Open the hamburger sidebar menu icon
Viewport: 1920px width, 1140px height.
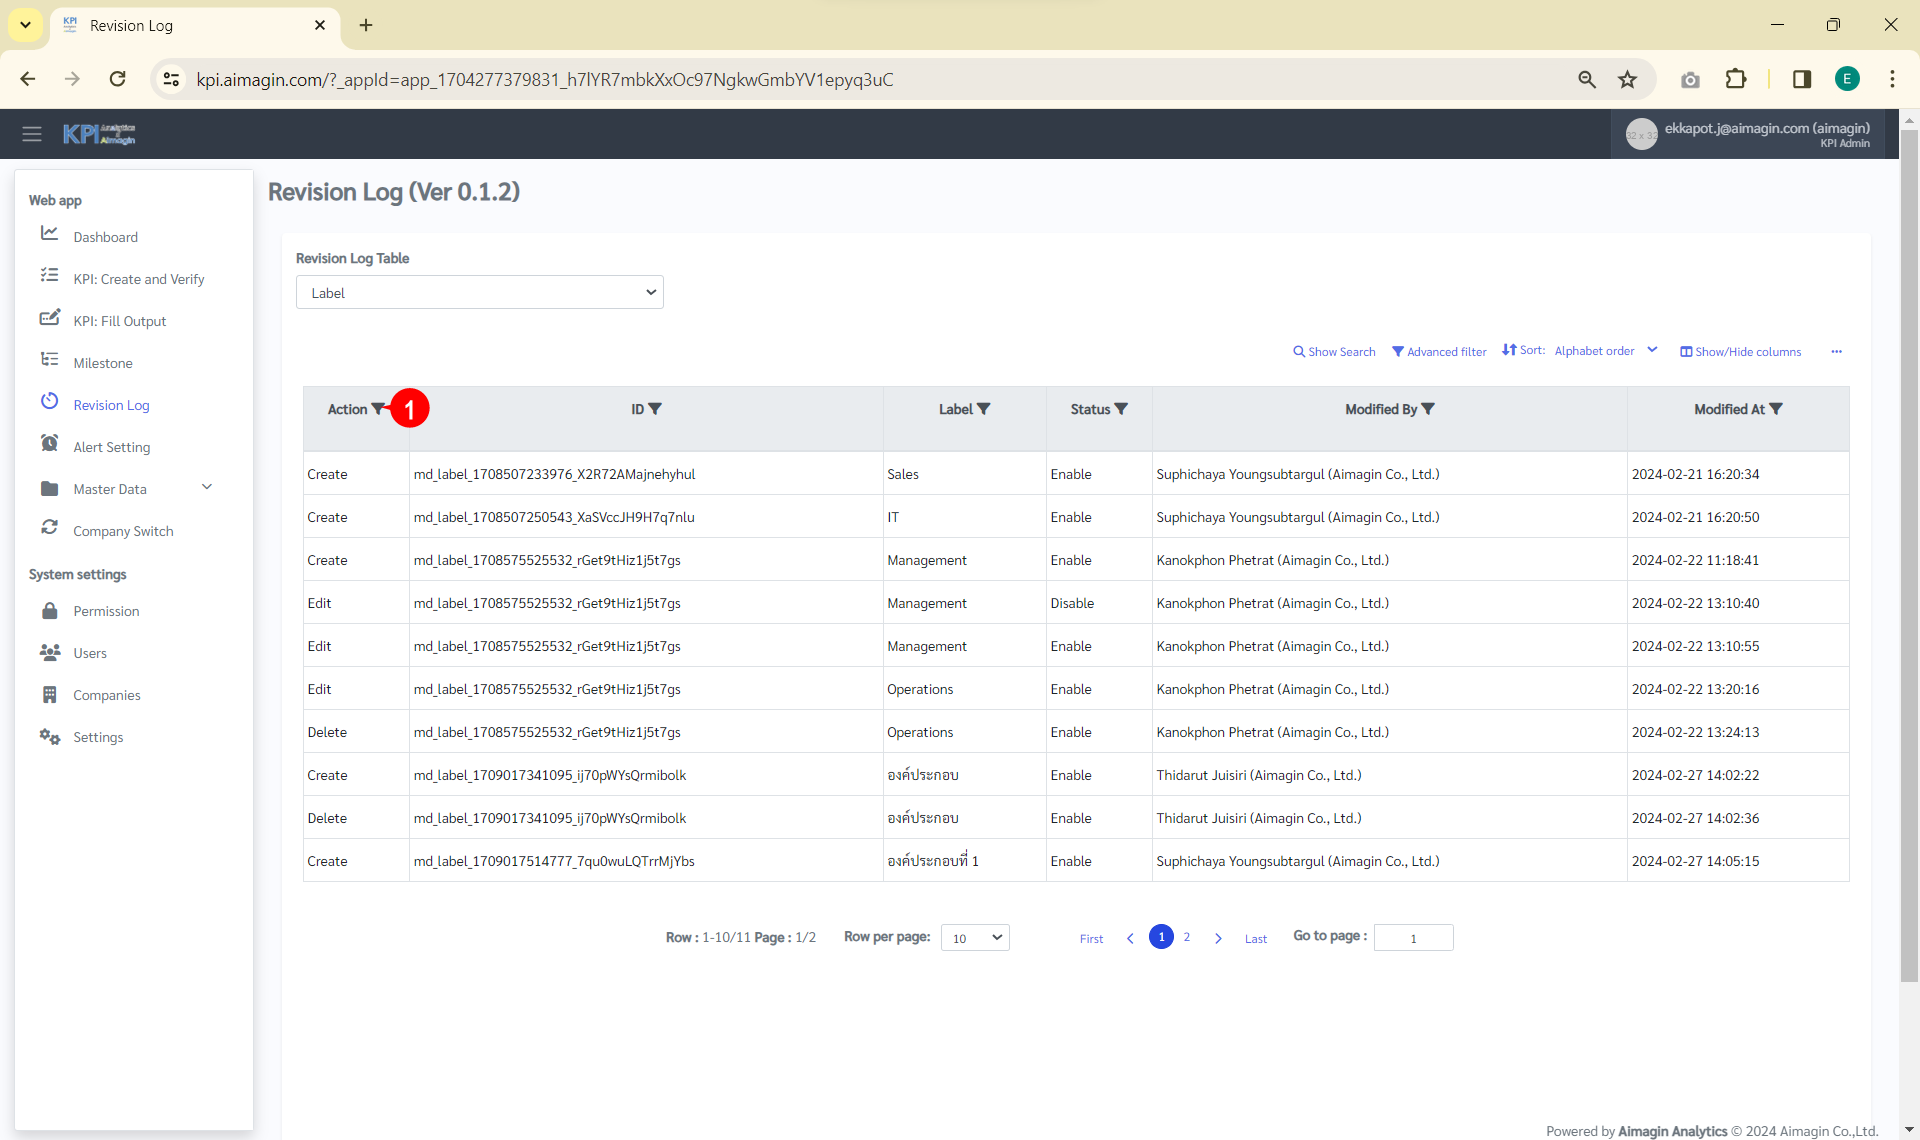point(32,134)
